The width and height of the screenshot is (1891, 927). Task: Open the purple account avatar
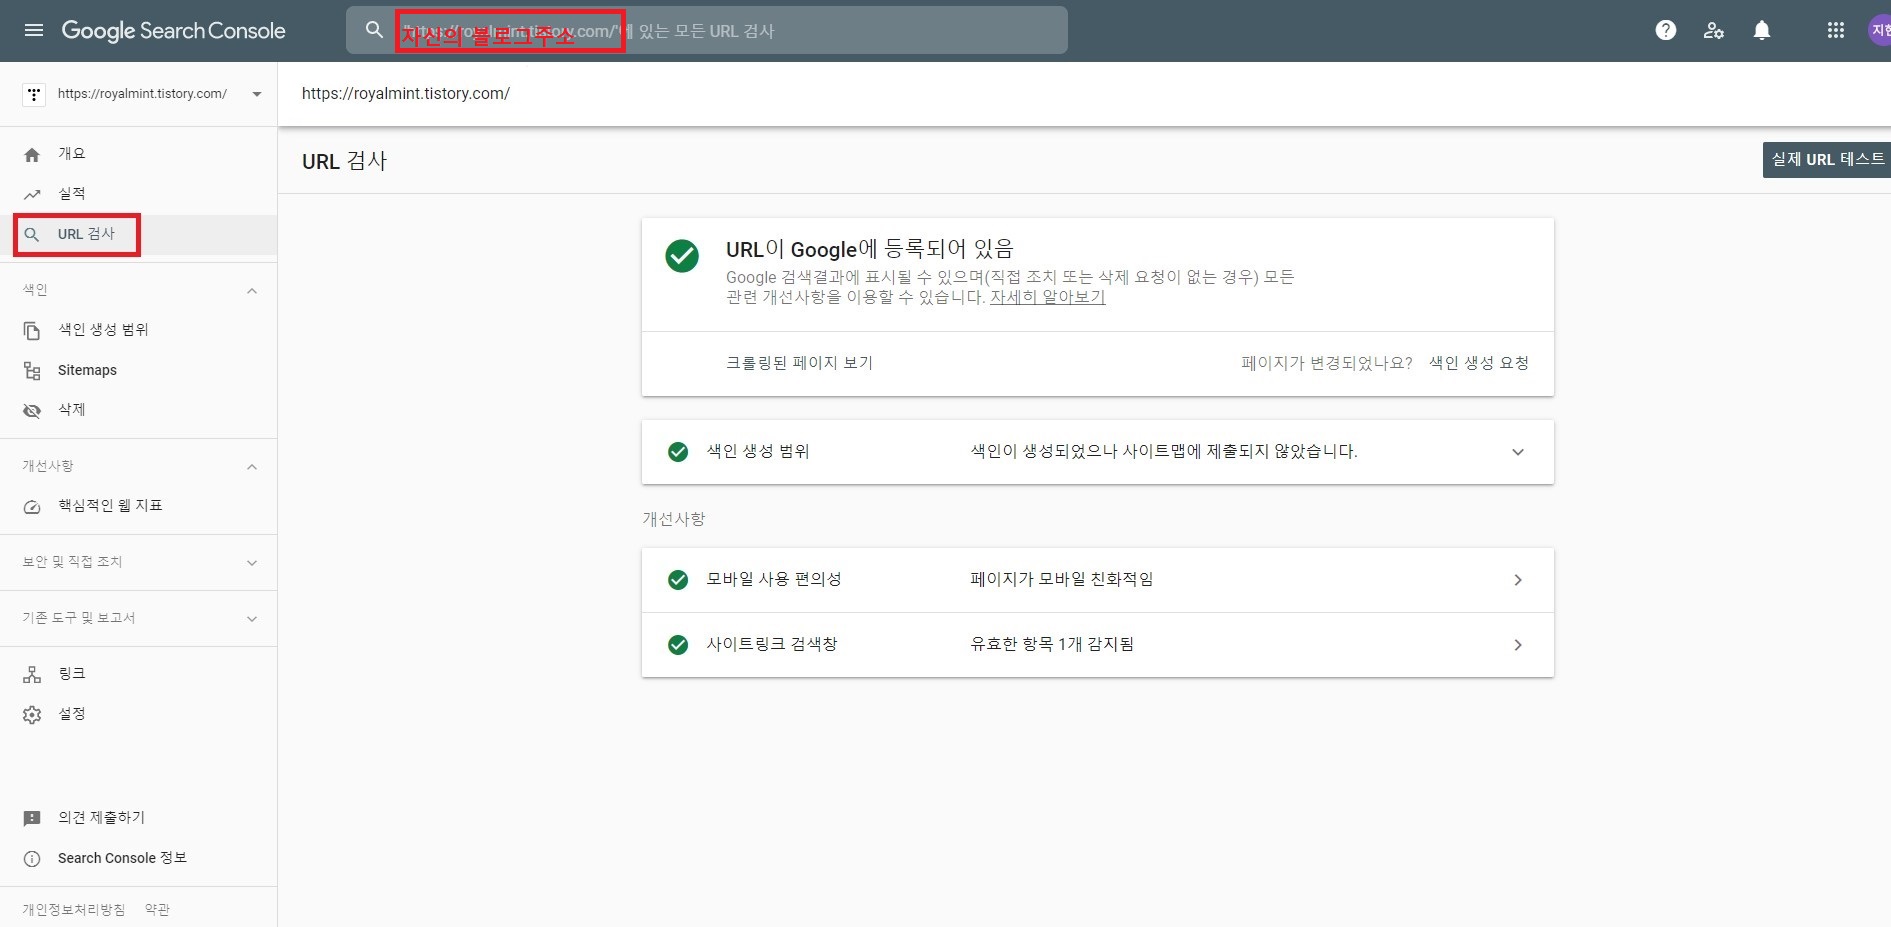(1880, 30)
